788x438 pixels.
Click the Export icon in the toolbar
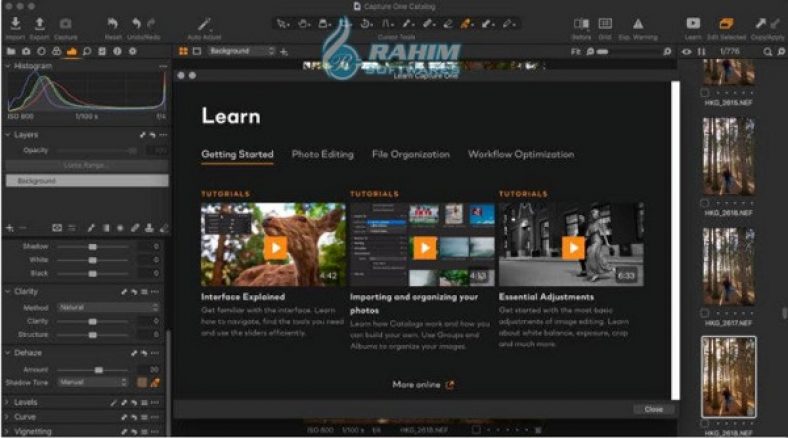[39, 24]
